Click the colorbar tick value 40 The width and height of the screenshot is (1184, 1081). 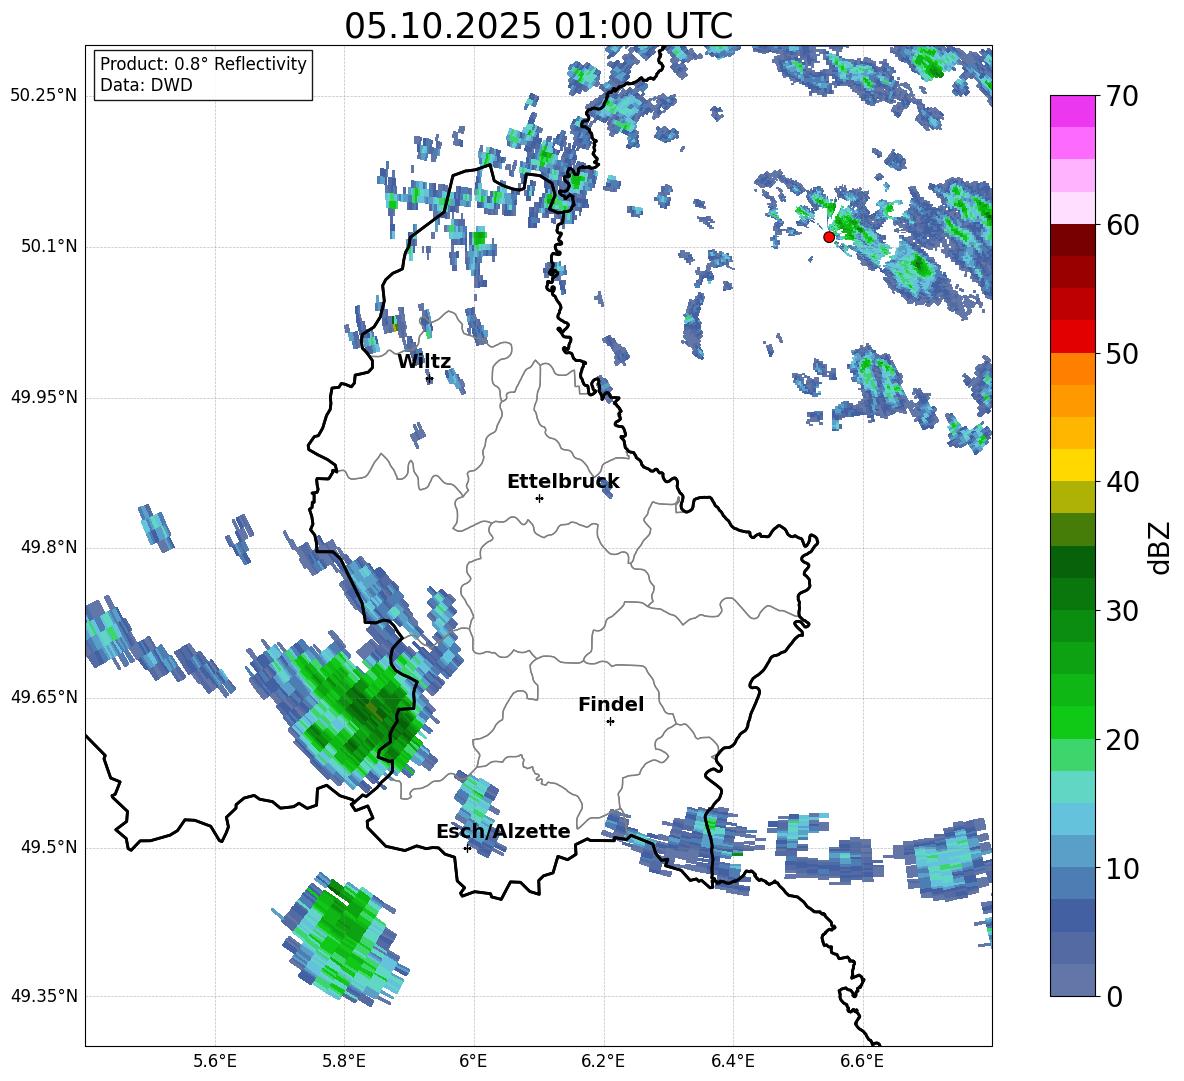tap(1121, 482)
